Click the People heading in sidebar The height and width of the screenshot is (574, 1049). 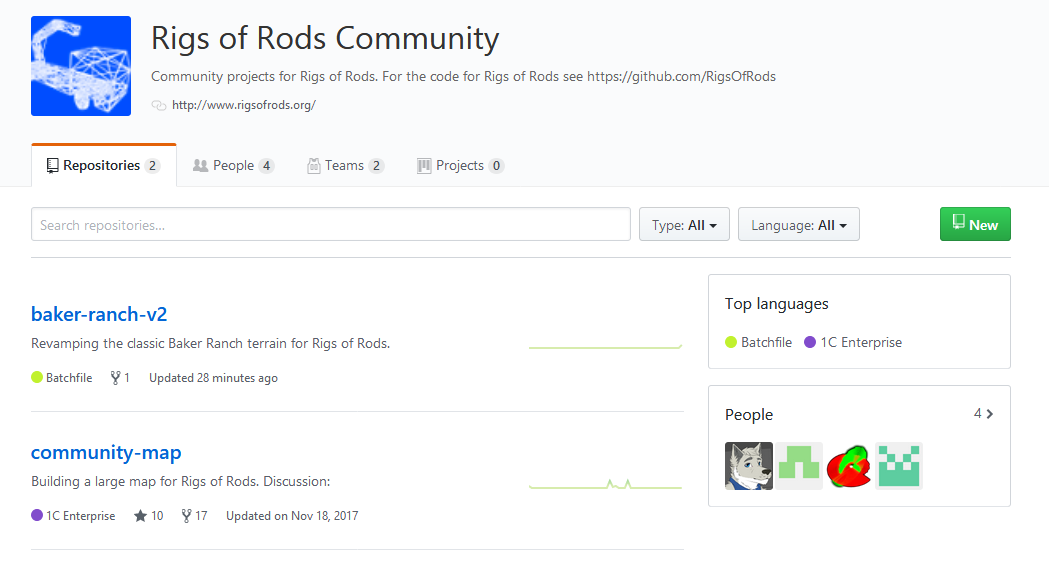click(x=749, y=415)
